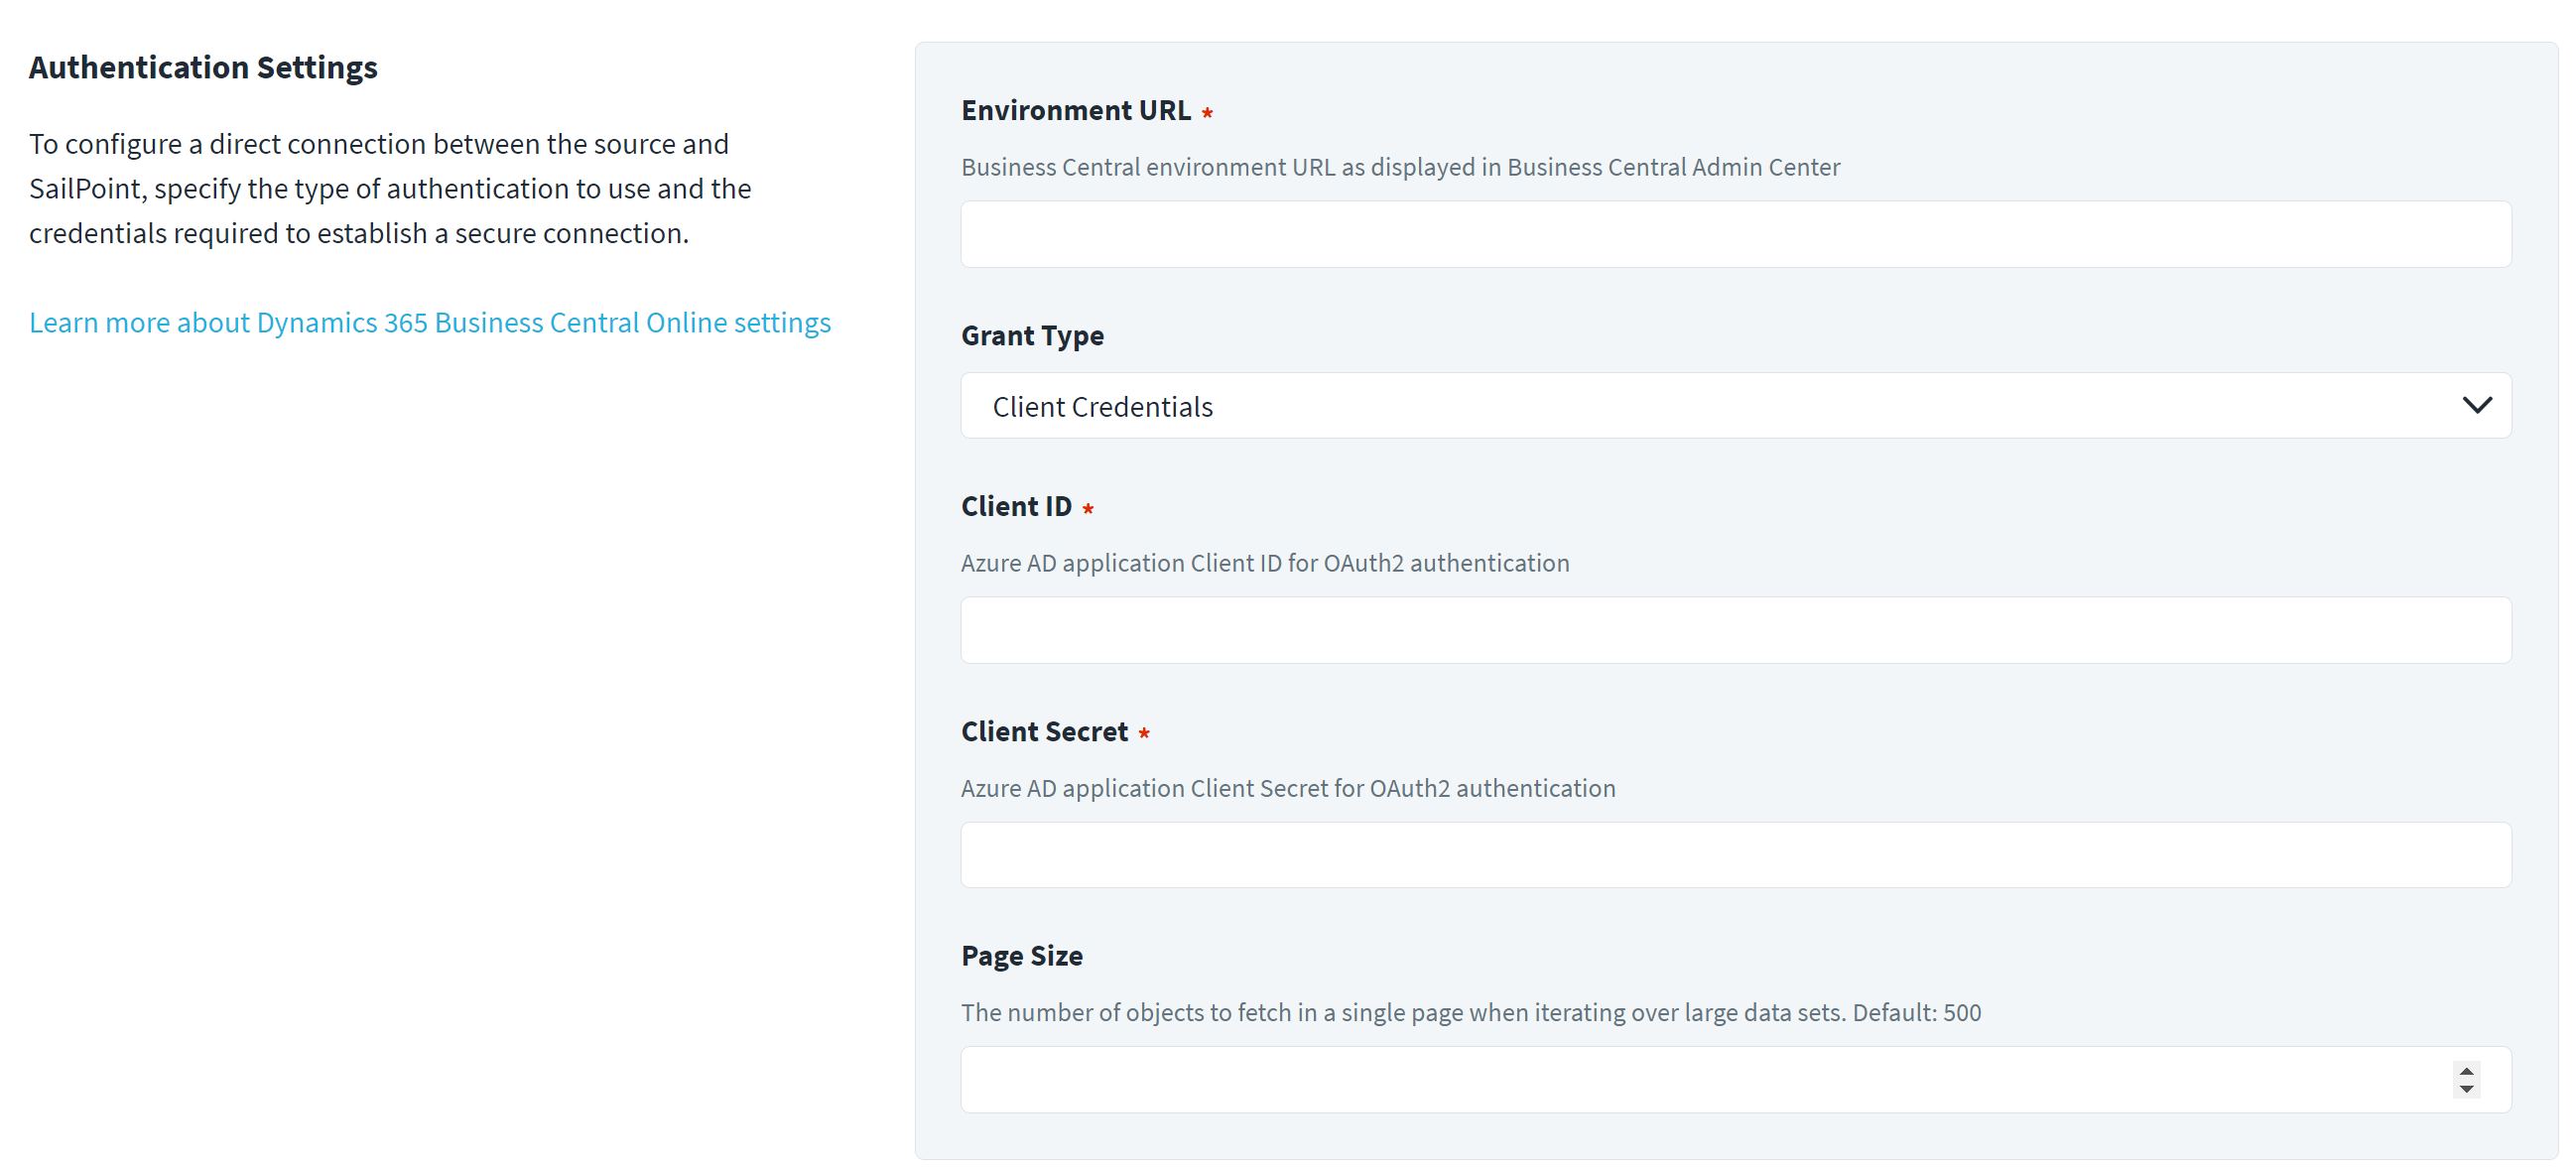This screenshot has width=2576, height=1172.
Task: Click the Grant Type label
Action: click(x=1032, y=335)
